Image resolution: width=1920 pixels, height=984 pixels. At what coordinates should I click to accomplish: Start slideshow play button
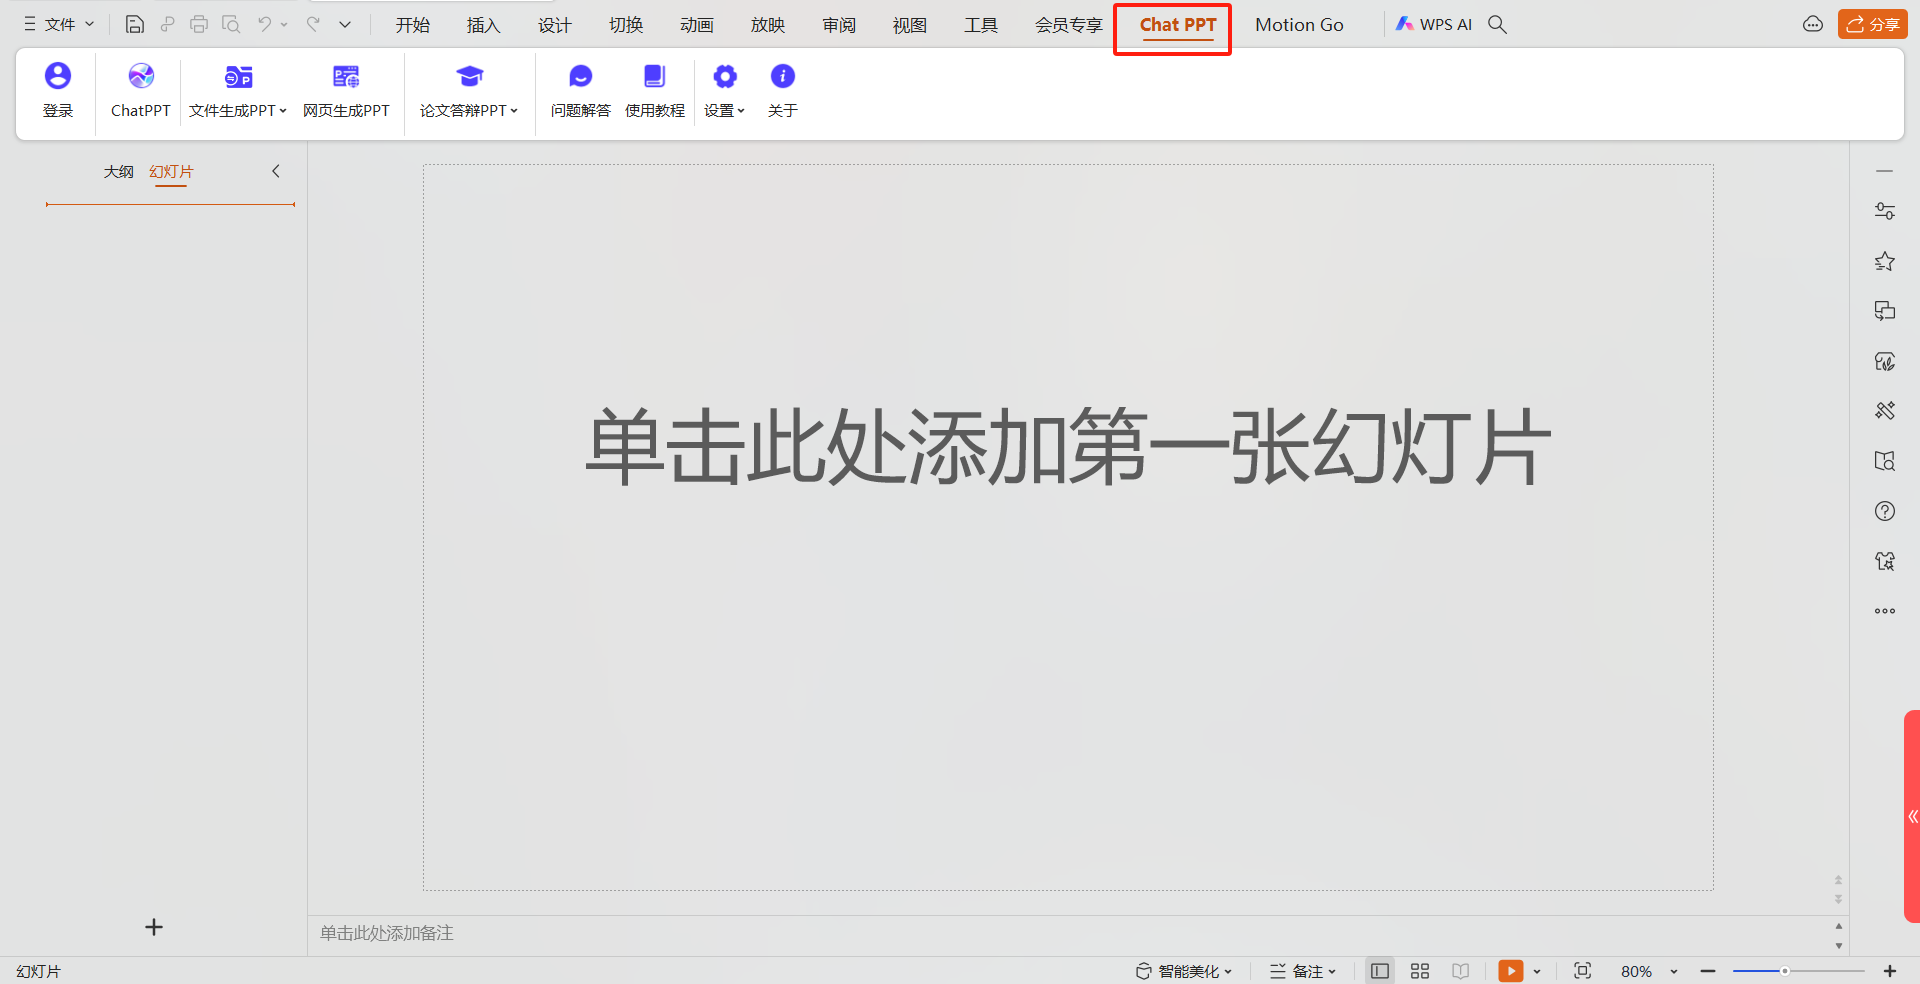1511,971
